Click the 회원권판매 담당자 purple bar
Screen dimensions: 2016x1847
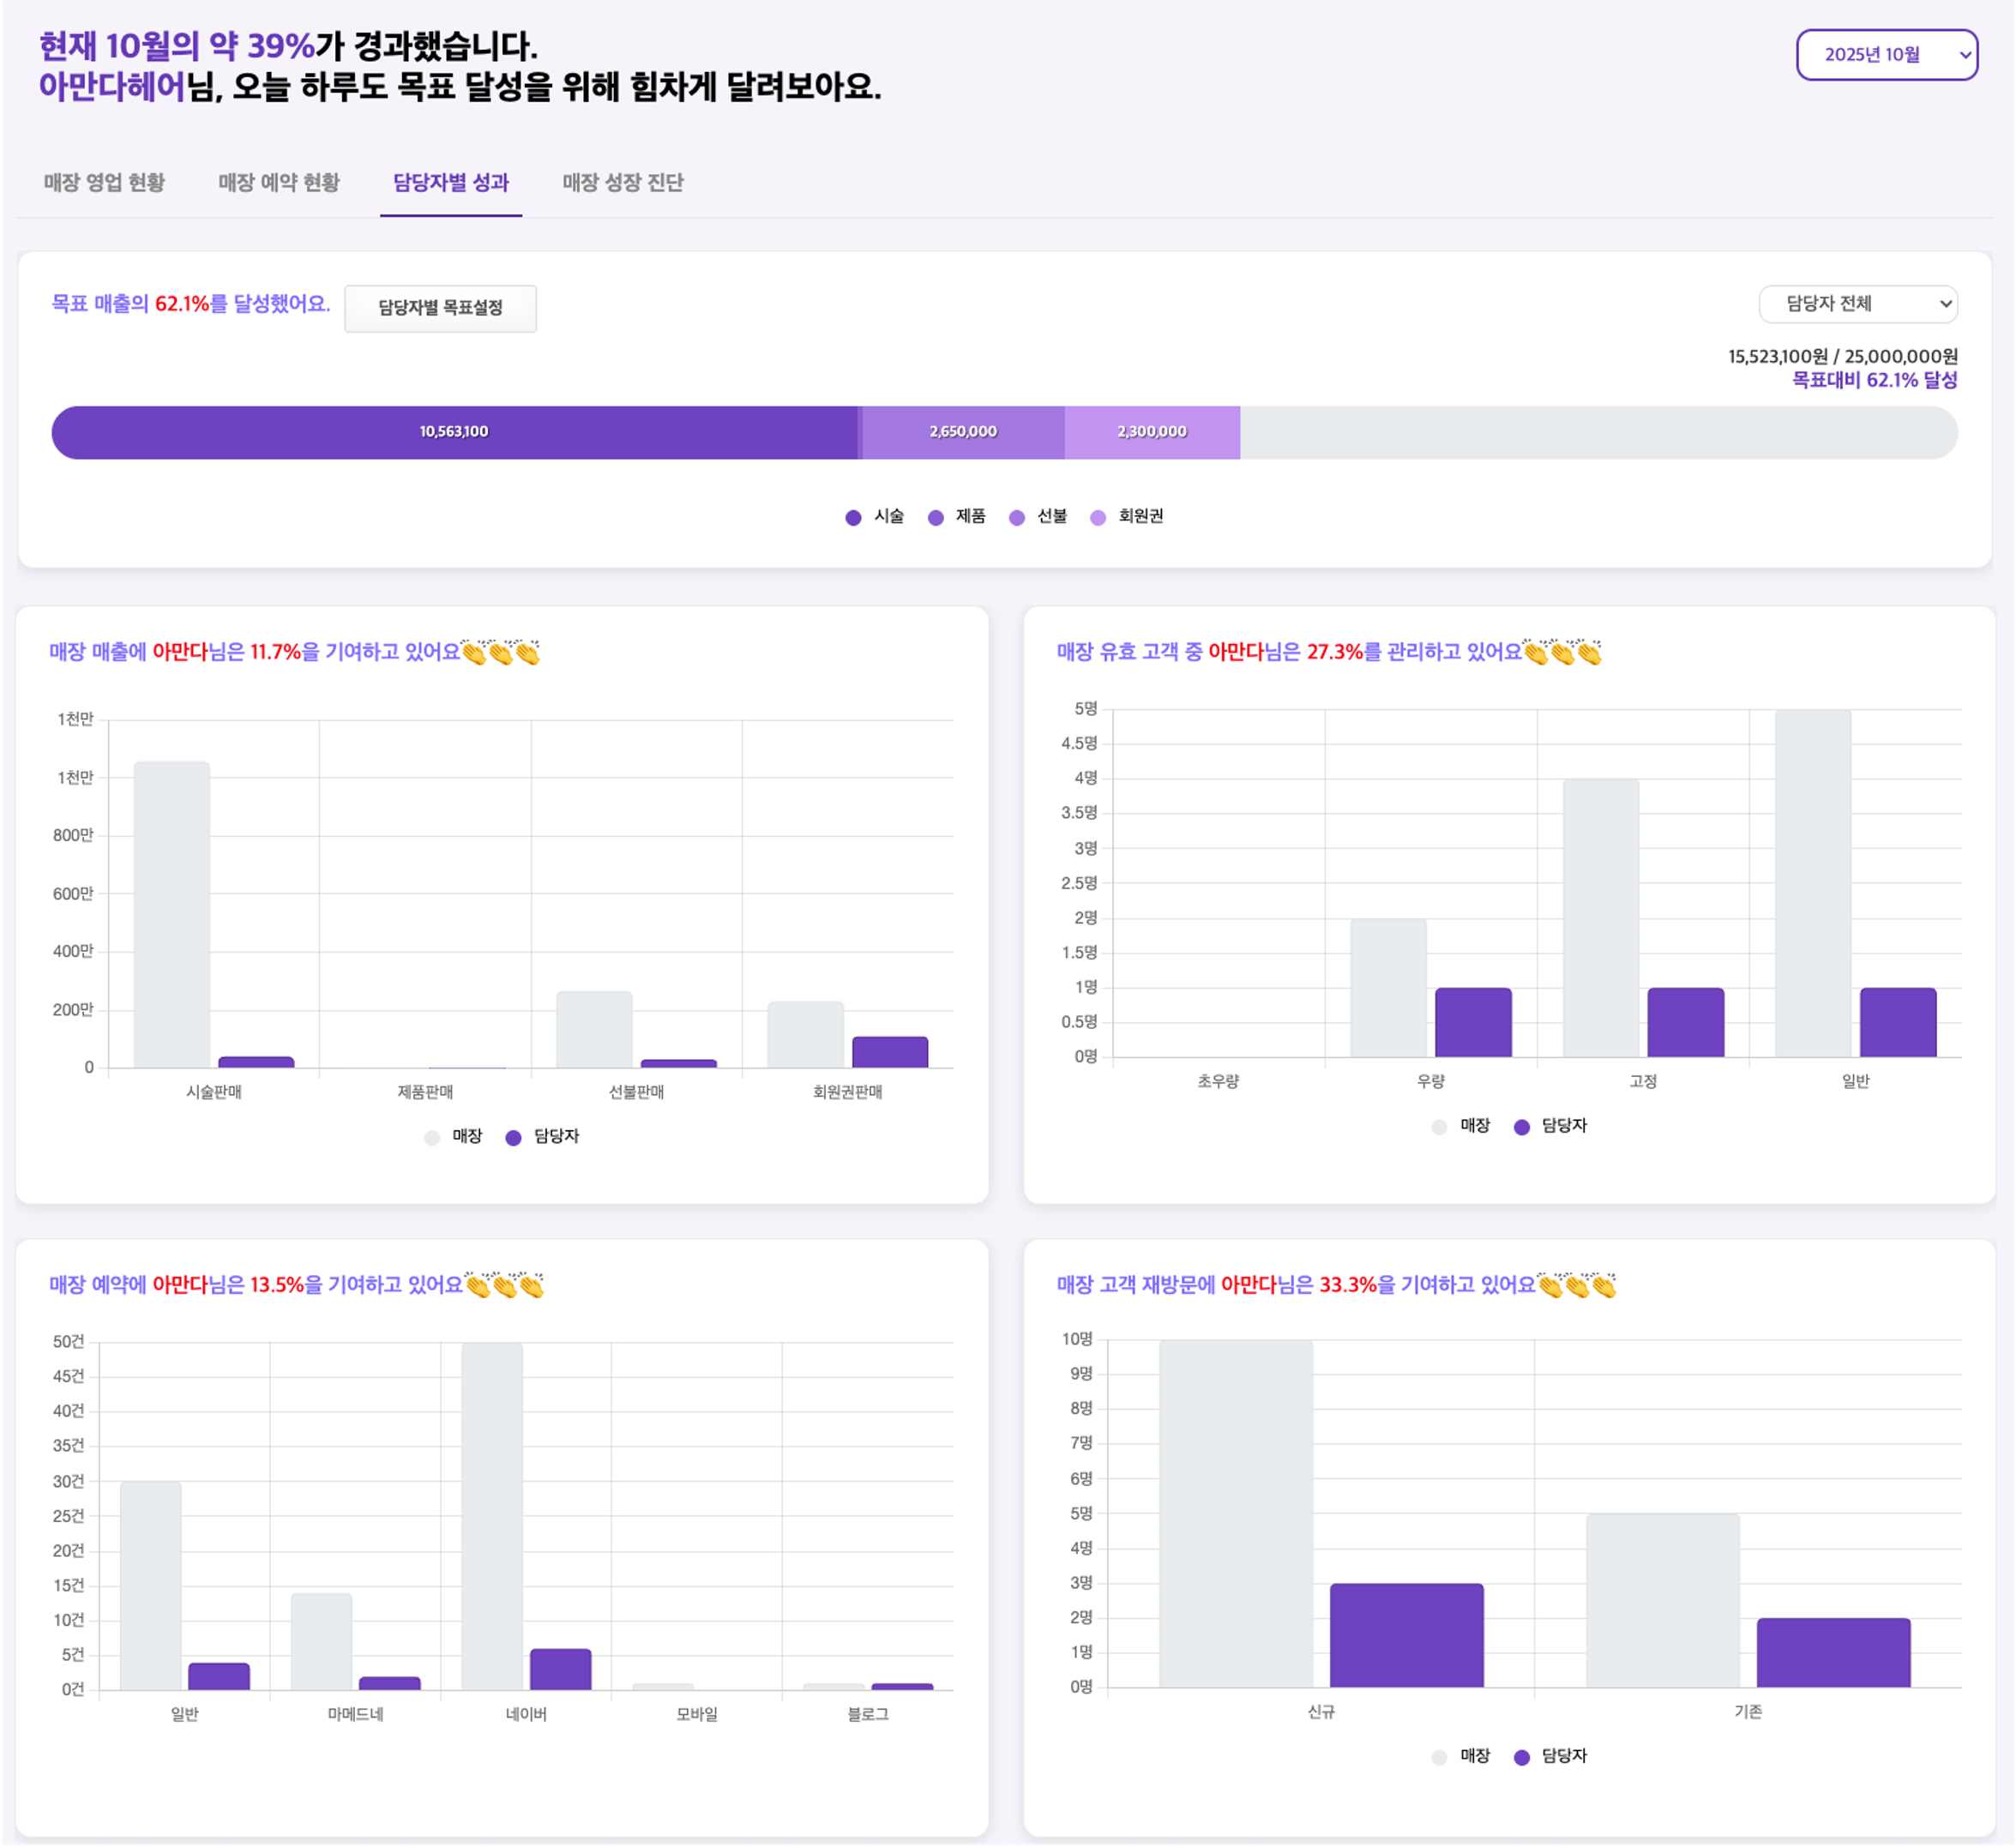tap(890, 1052)
